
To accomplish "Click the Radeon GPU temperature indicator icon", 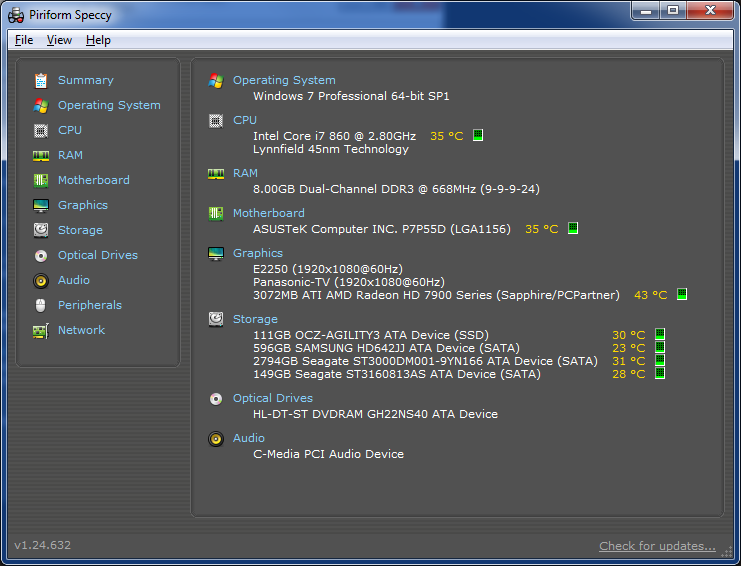I will point(682,294).
